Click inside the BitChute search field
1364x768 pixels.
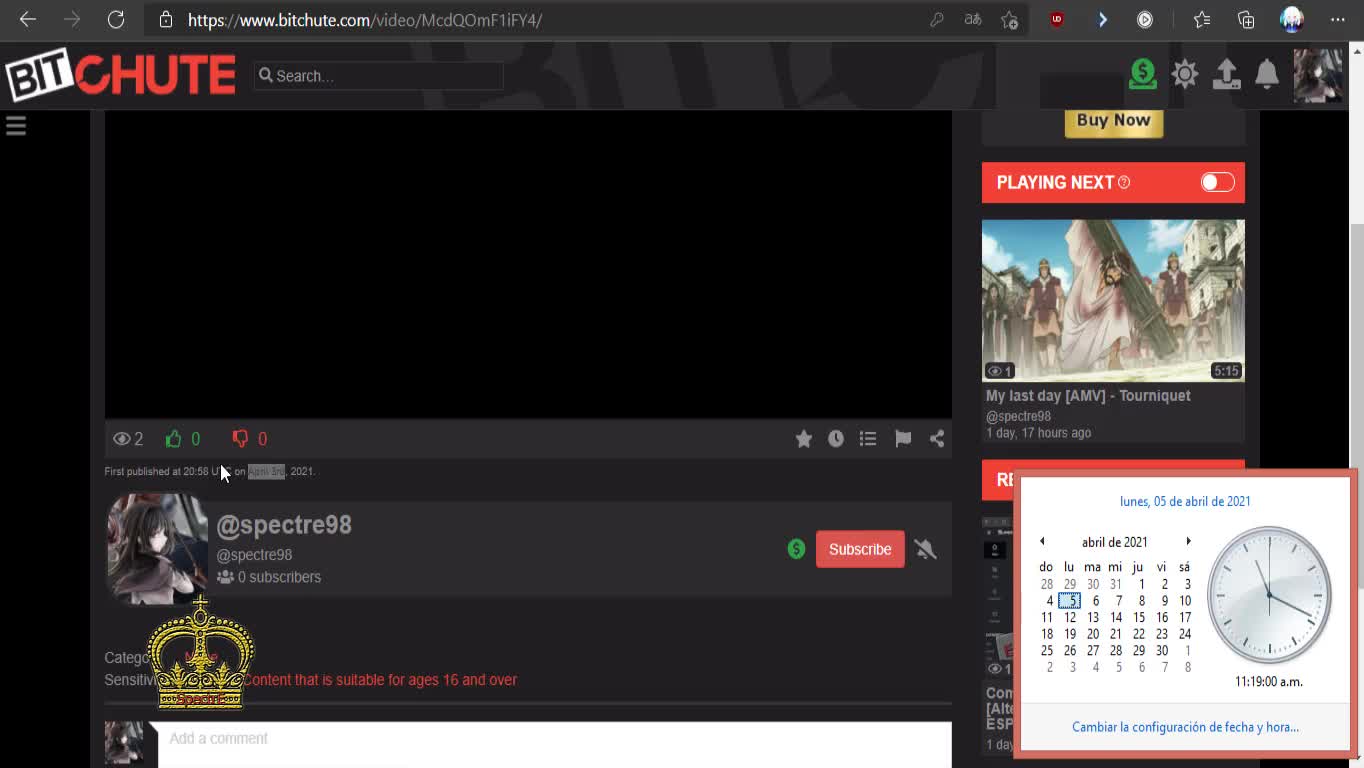coord(378,76)
